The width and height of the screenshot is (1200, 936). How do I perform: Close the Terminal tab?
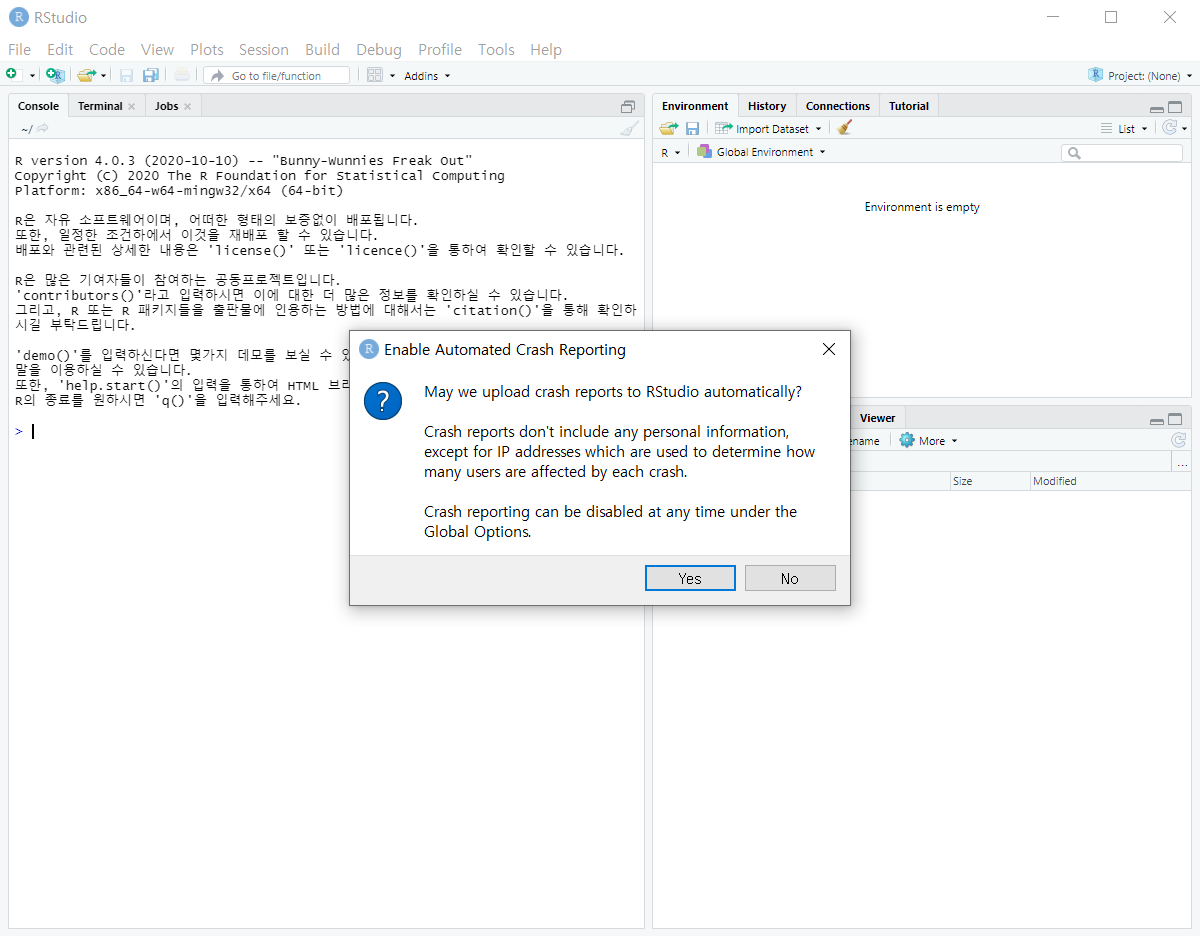pos(131,106)
